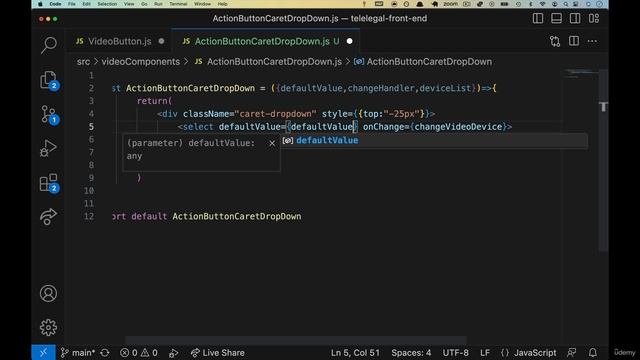Toggle secondary side bar layout icon
640x360 pixels.
point(575,18)
